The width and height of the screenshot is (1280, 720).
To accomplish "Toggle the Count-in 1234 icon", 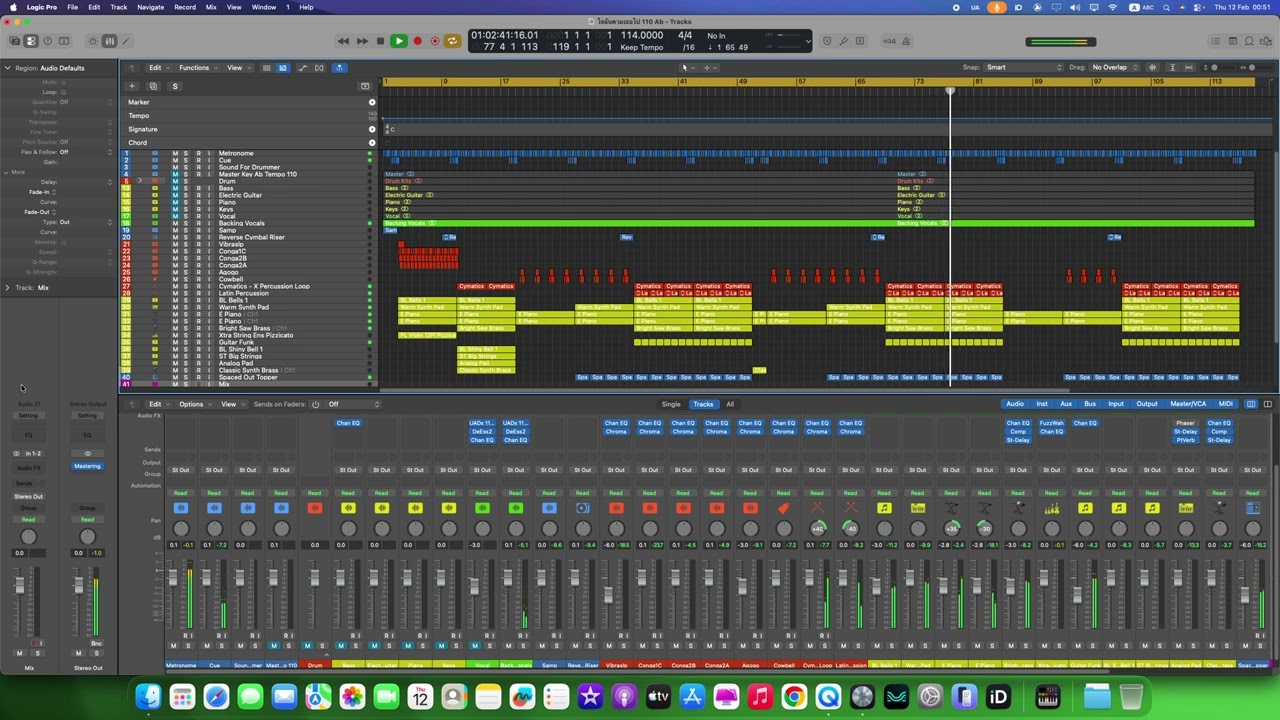I will click(x=889, y=41).
